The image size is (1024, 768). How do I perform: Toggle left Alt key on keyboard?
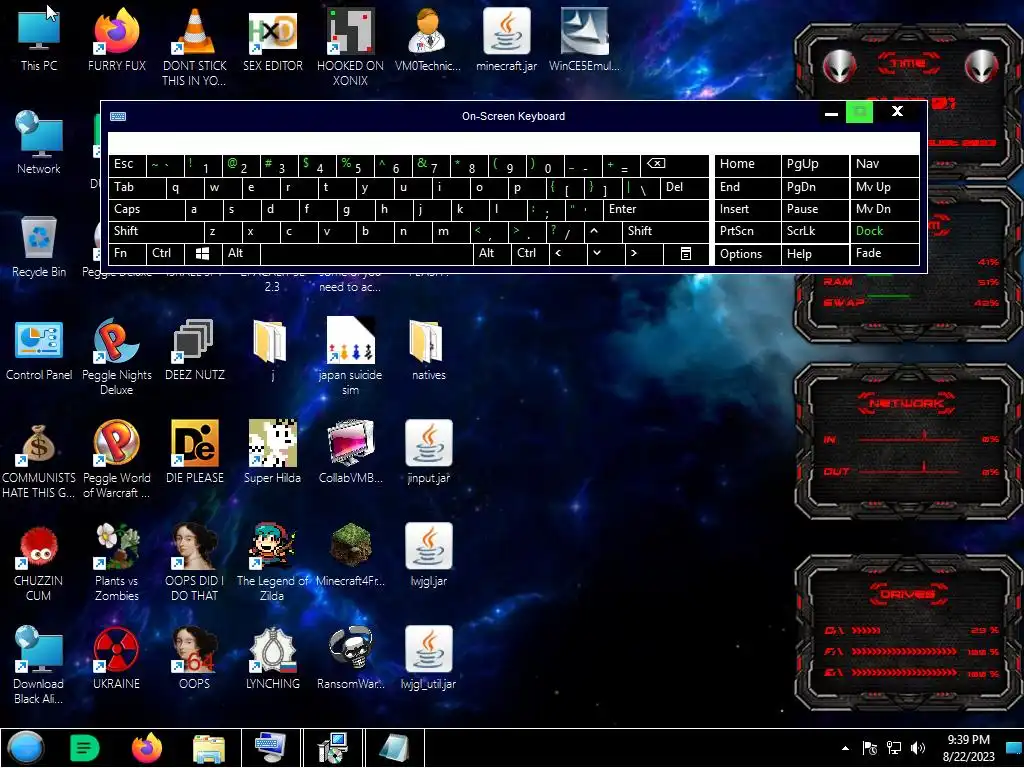click(242, 253)
